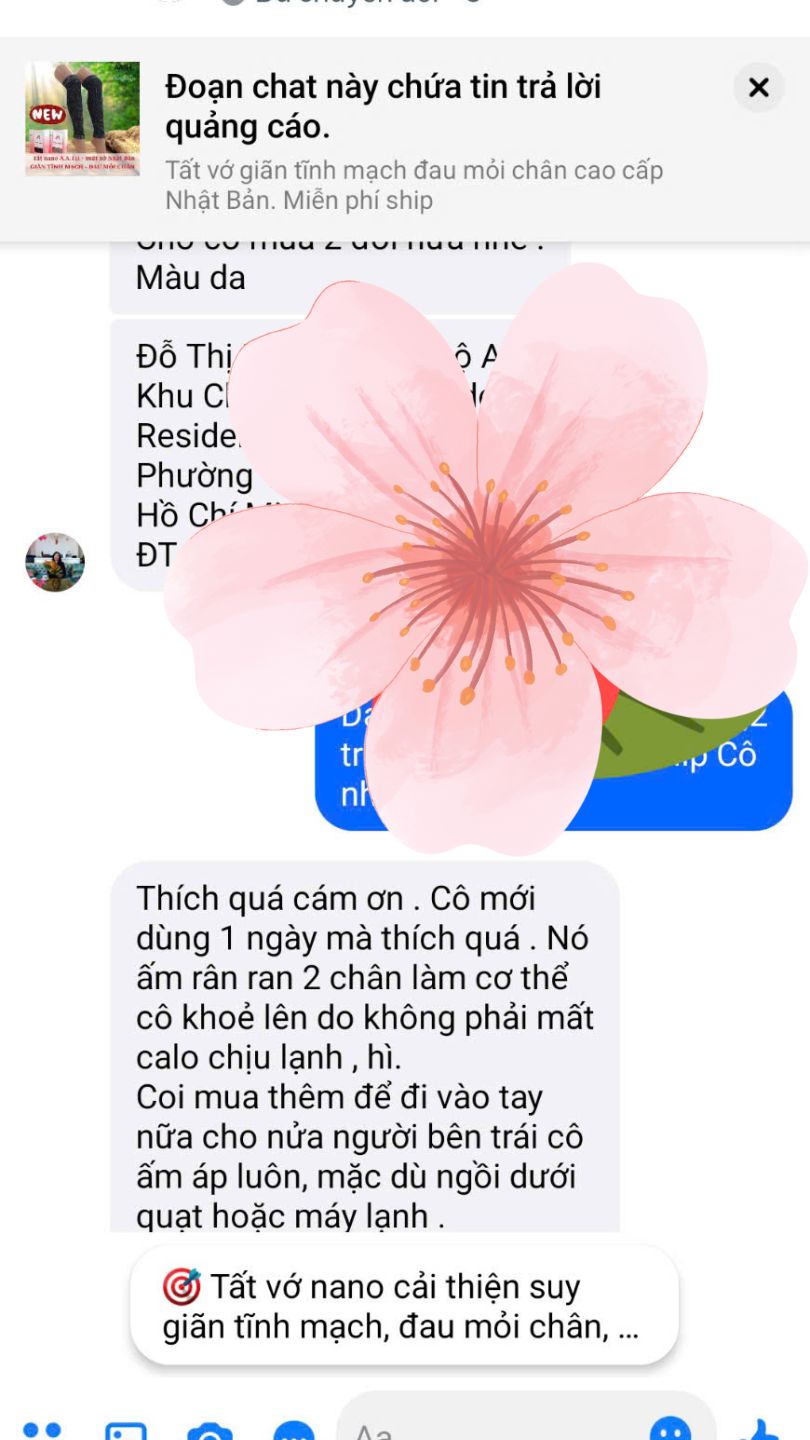Screen dimensions: 810x1440
Task: Tap the "Thích quá cám ơn" message bubble
Action: (364, 1047)
